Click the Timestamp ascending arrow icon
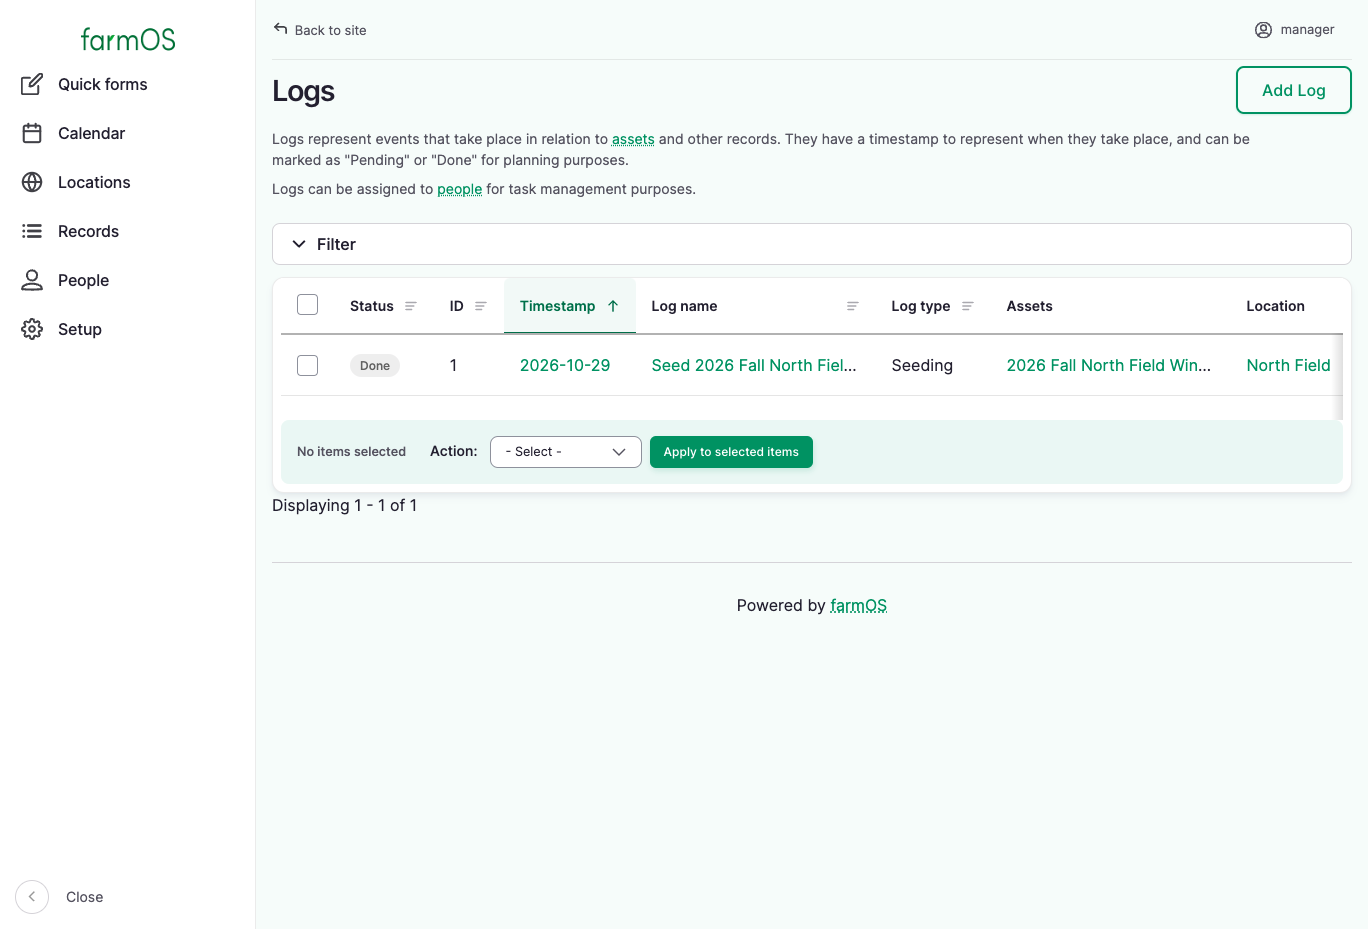Viewport: 1368px width, 929px height. pyautogui.click(x=613, y=306)
